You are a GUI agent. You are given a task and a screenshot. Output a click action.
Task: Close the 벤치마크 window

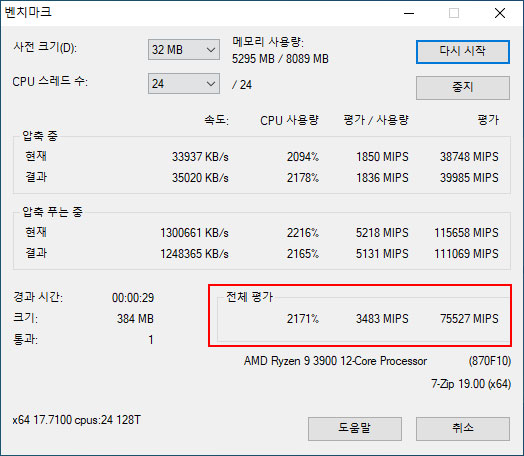coord(500,13)
